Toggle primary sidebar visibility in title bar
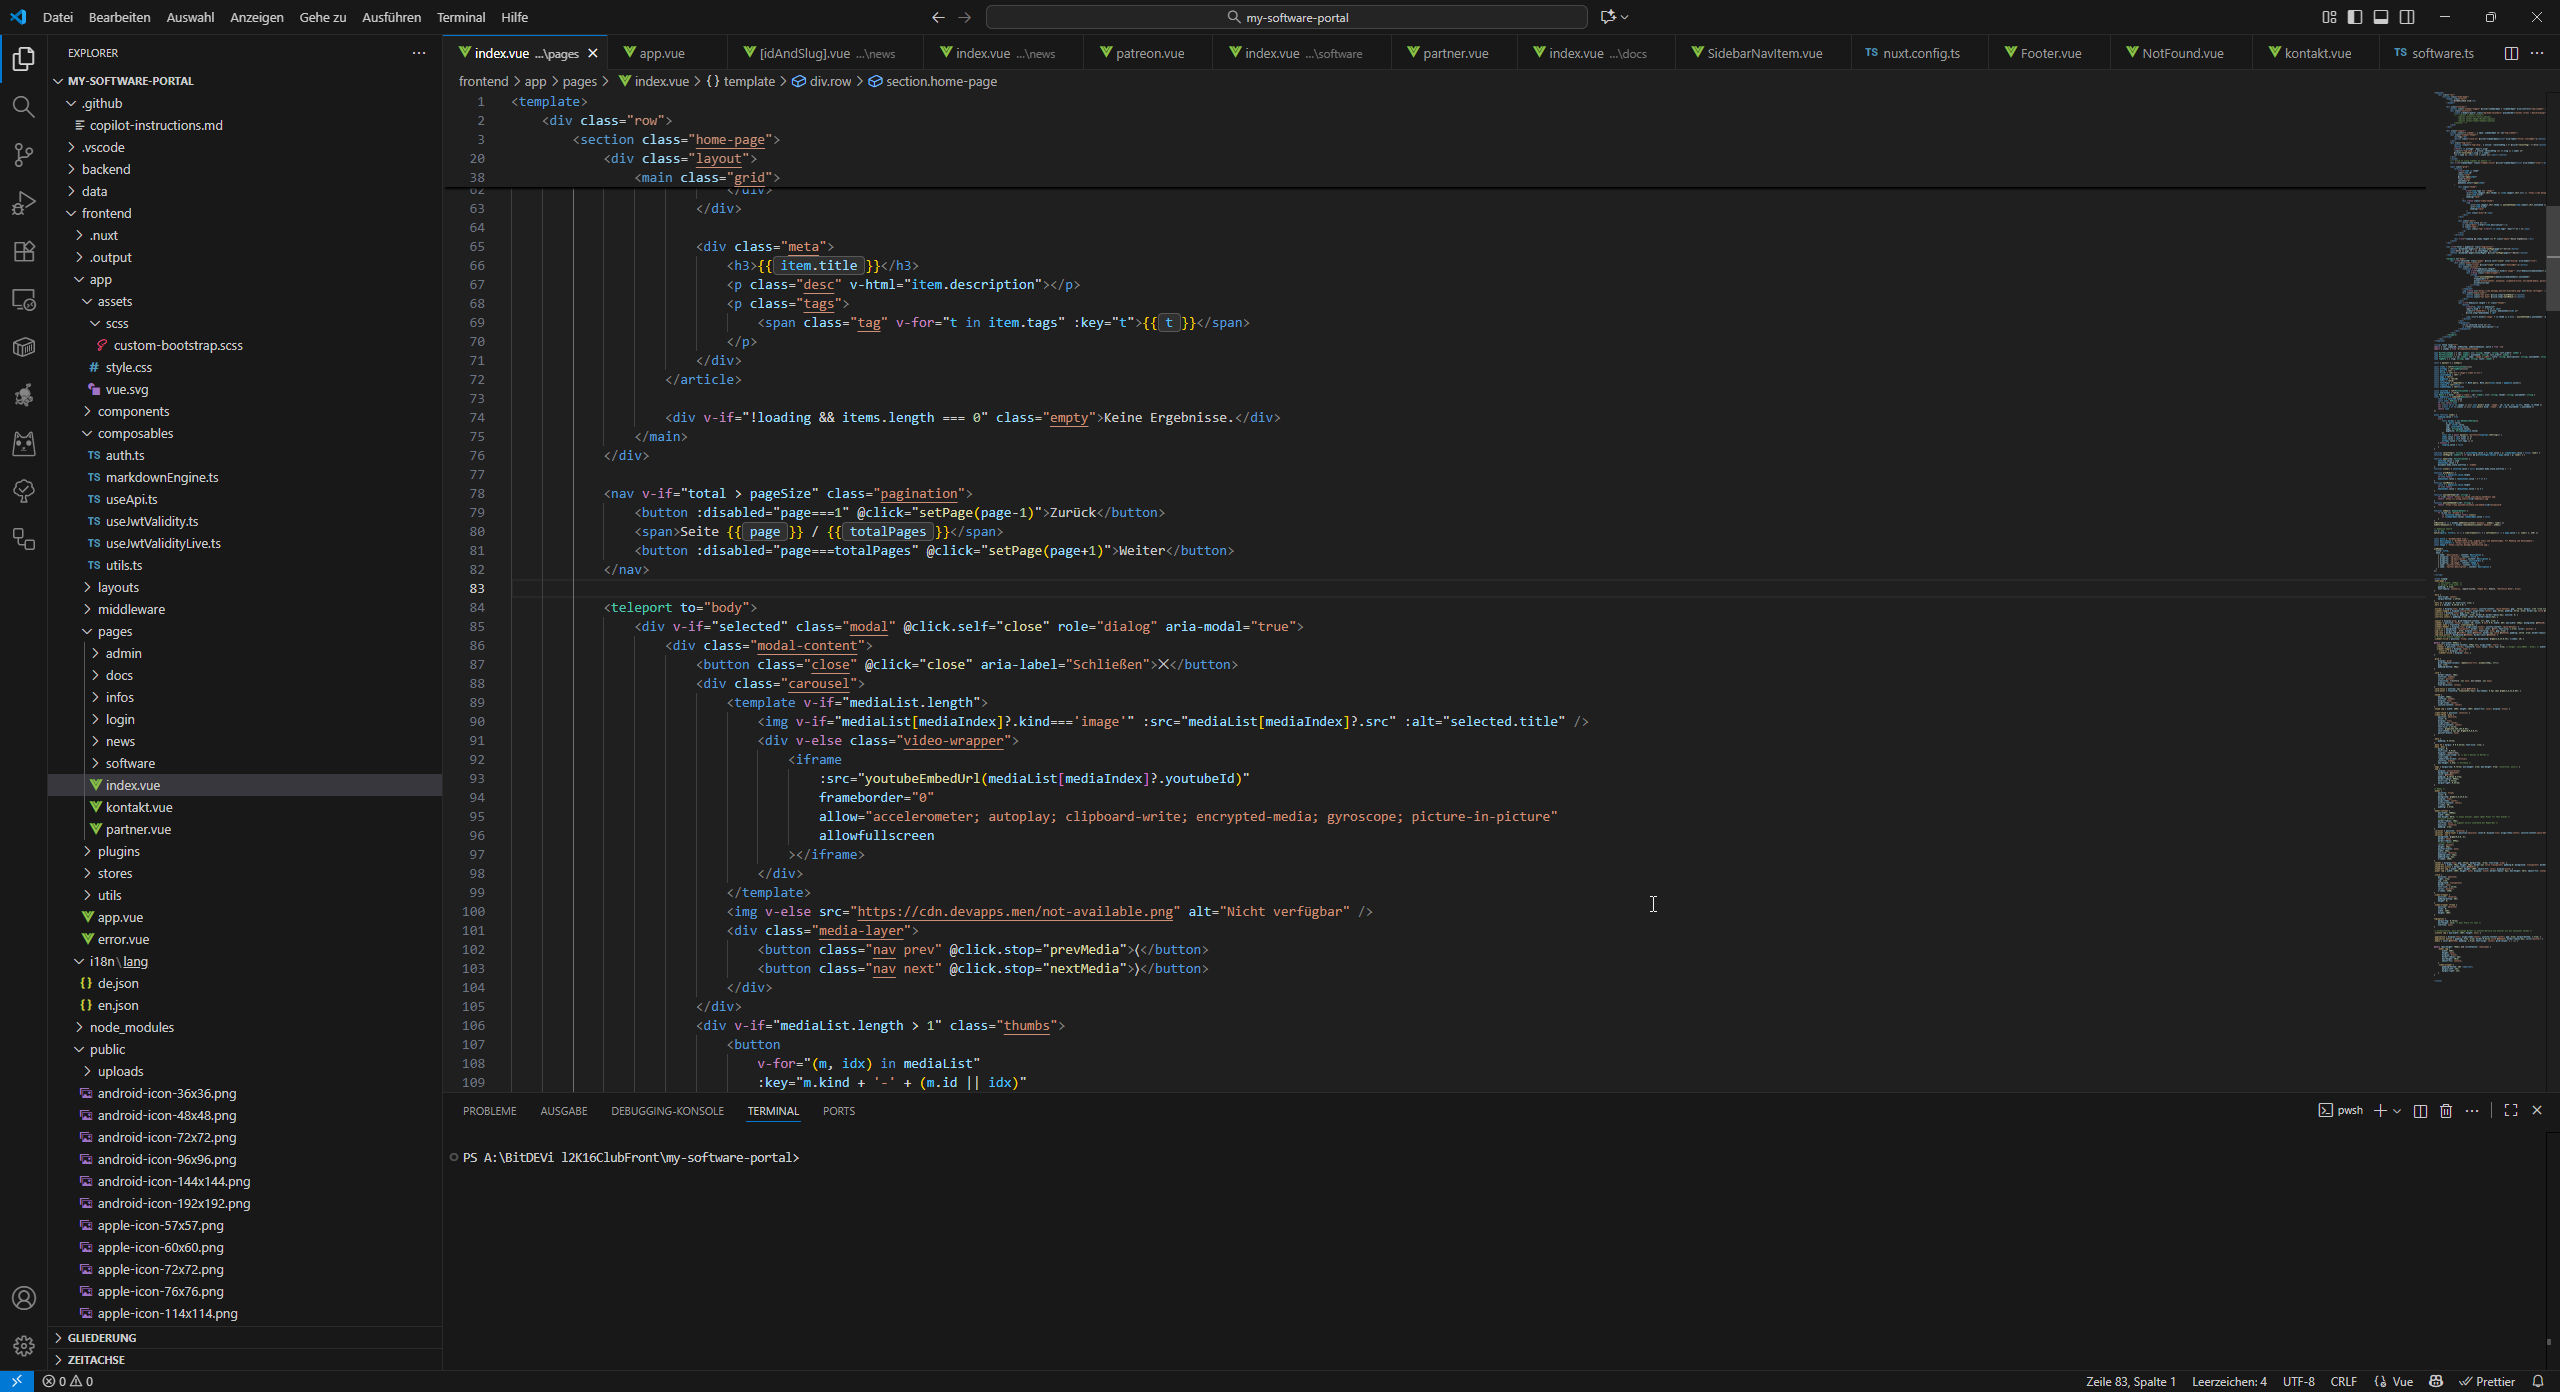The image size is (2560, 1392). point(2355,17)
